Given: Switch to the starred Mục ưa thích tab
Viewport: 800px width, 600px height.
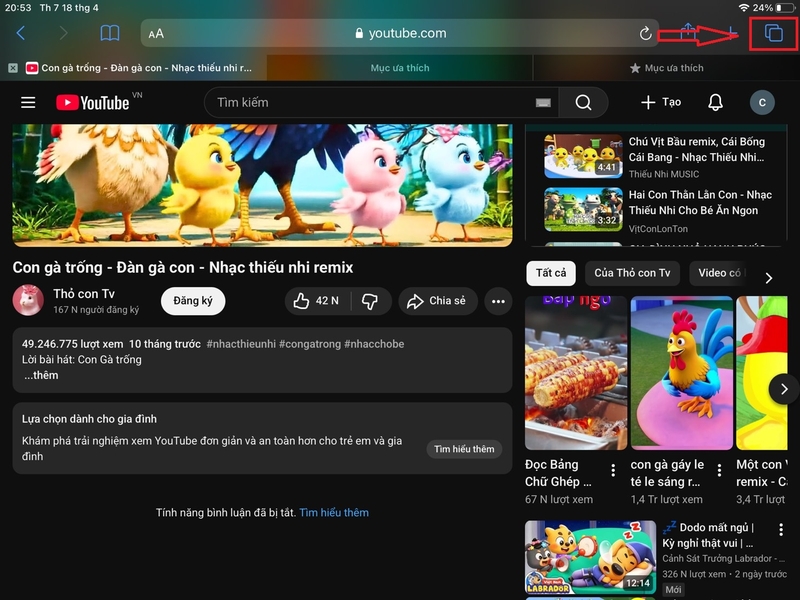Looking at the screenshot, I should 666,68.
